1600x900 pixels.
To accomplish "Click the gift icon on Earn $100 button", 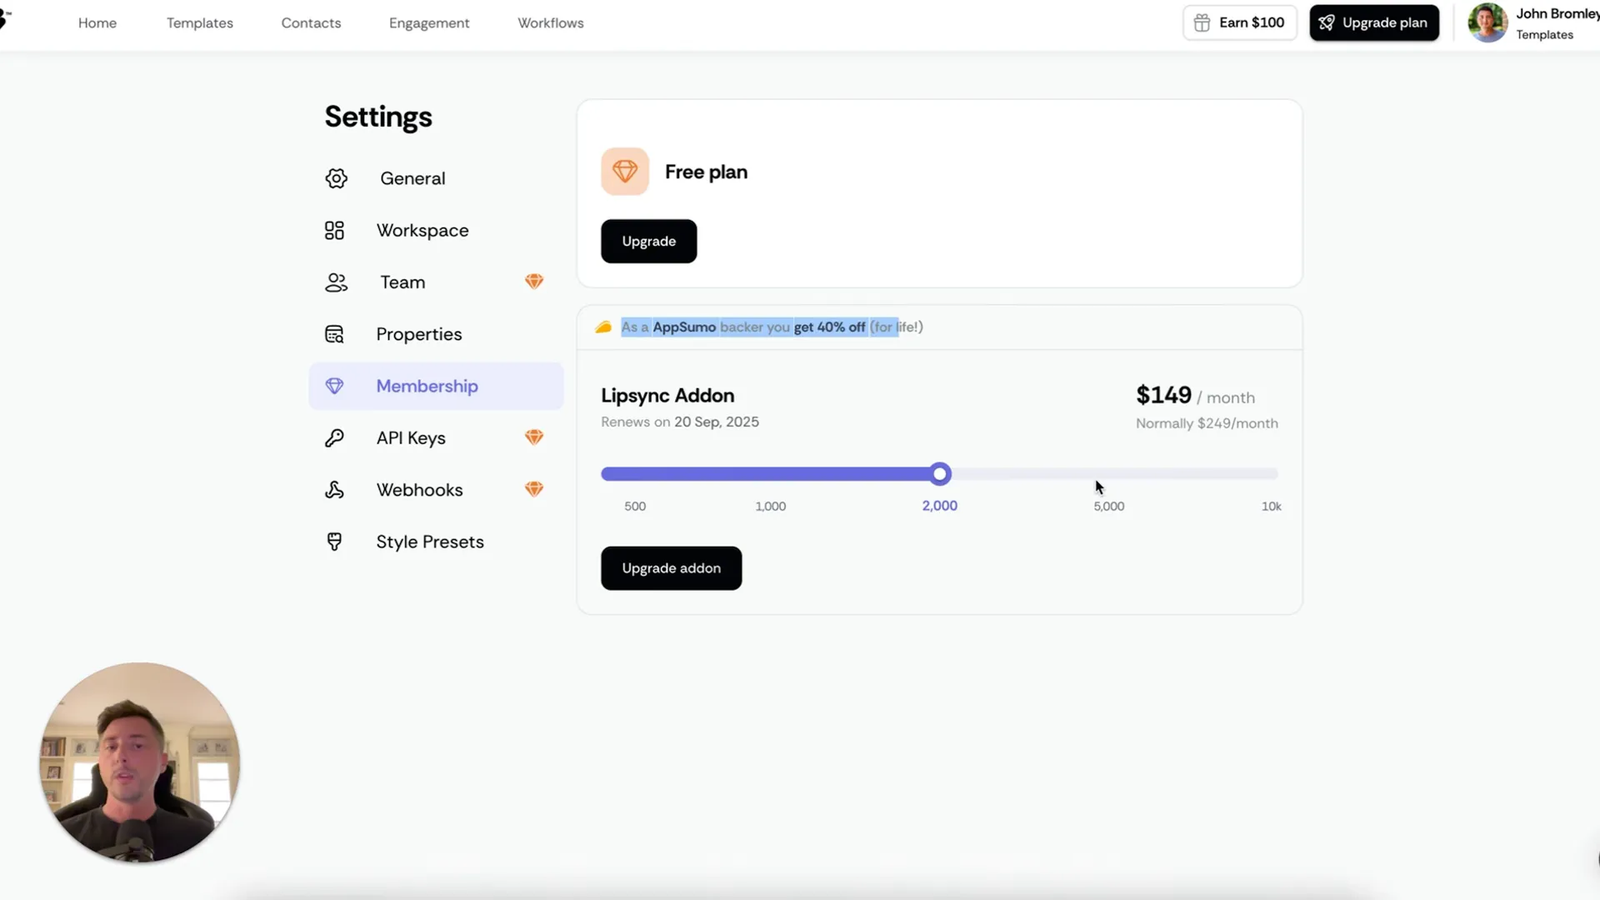I will tap(1203, 22).
